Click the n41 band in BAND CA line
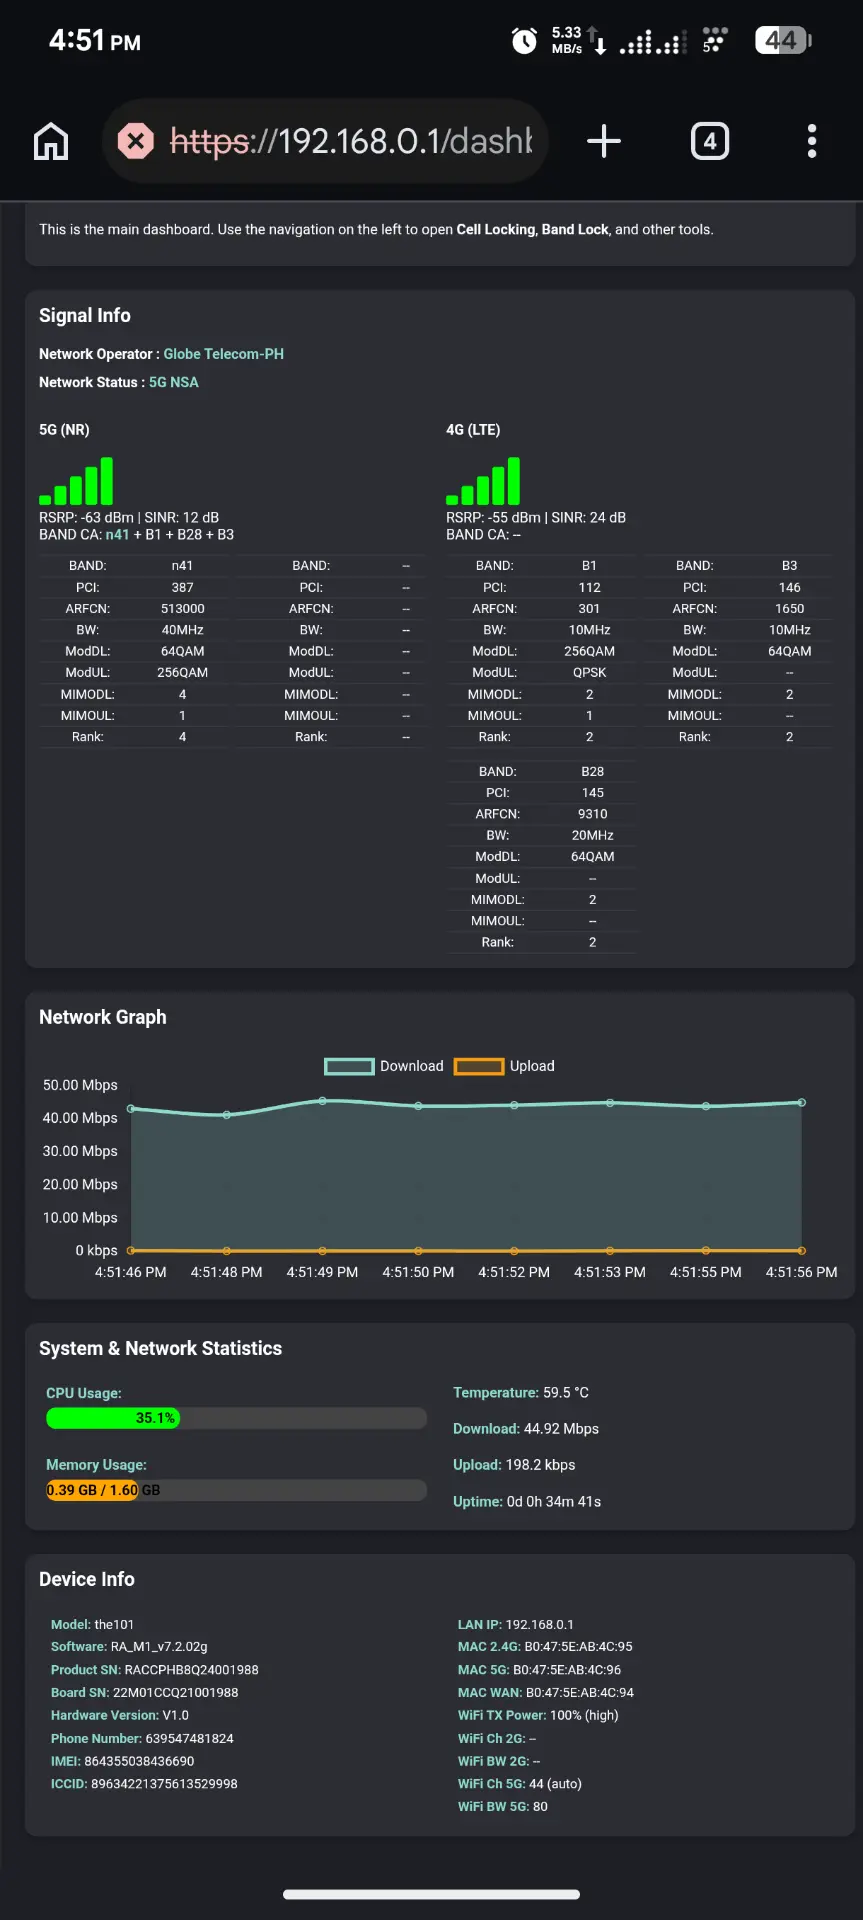This screenshot has width=863, height=1920. tap(117, 535)
